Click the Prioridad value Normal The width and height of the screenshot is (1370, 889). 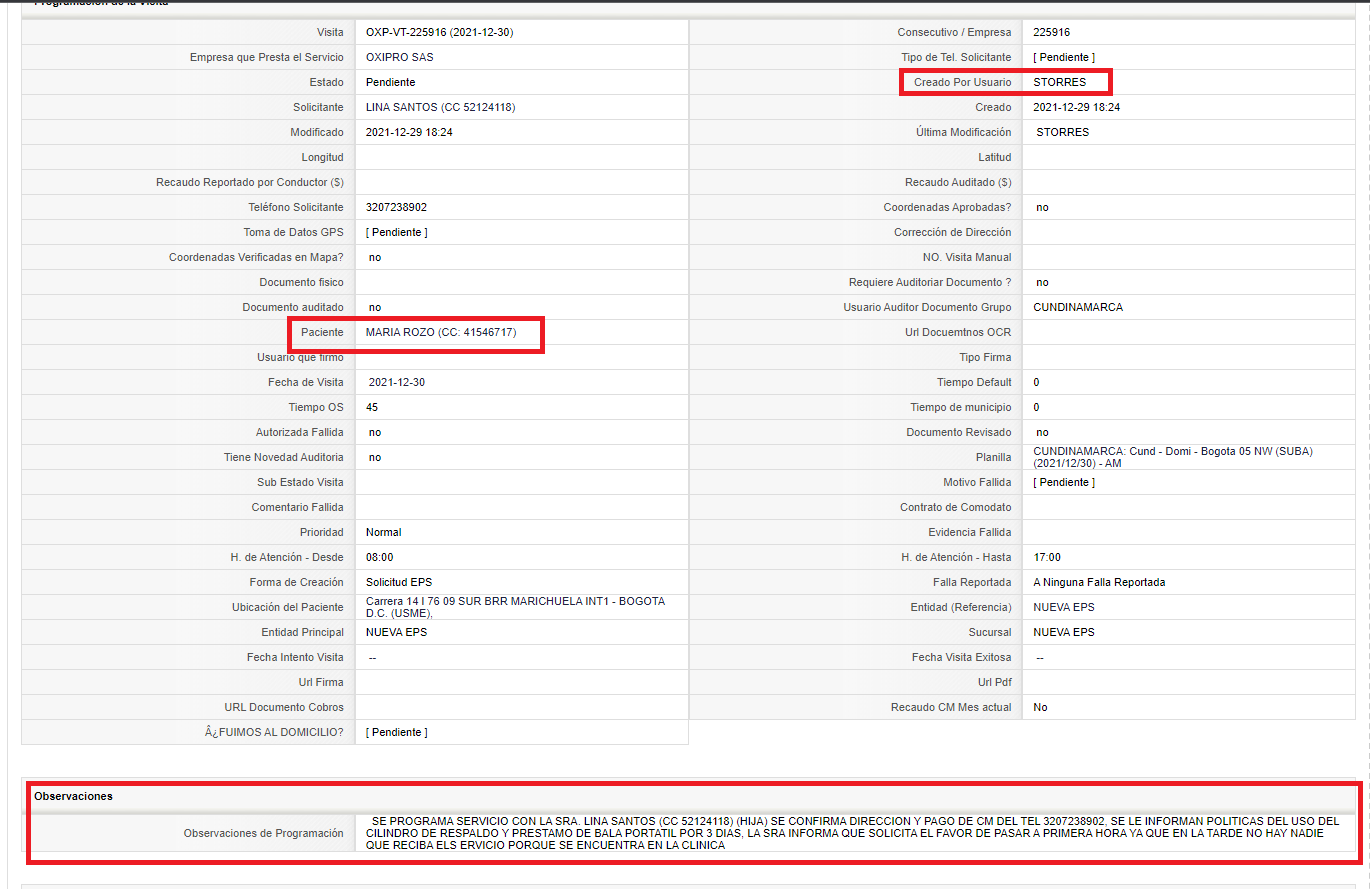(384, 532)
